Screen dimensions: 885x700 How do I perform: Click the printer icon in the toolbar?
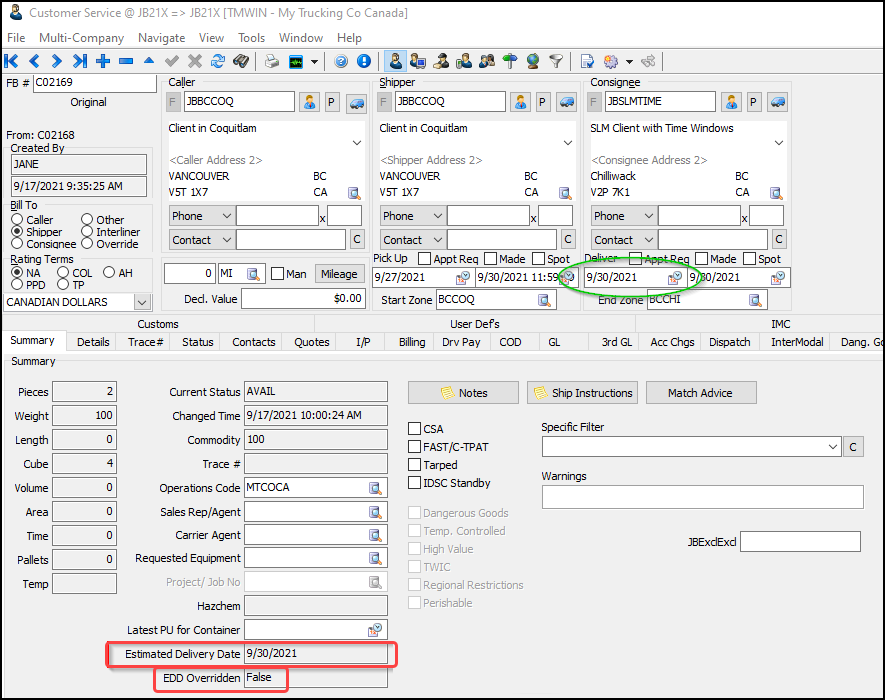coord(272,62)
